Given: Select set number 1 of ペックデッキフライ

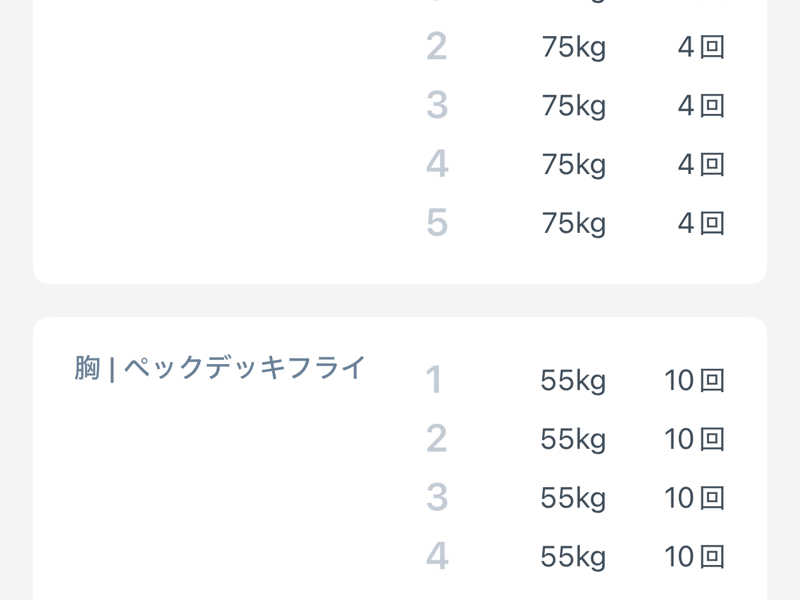Looking at the screenshot, I should click(x=434, y=380).
